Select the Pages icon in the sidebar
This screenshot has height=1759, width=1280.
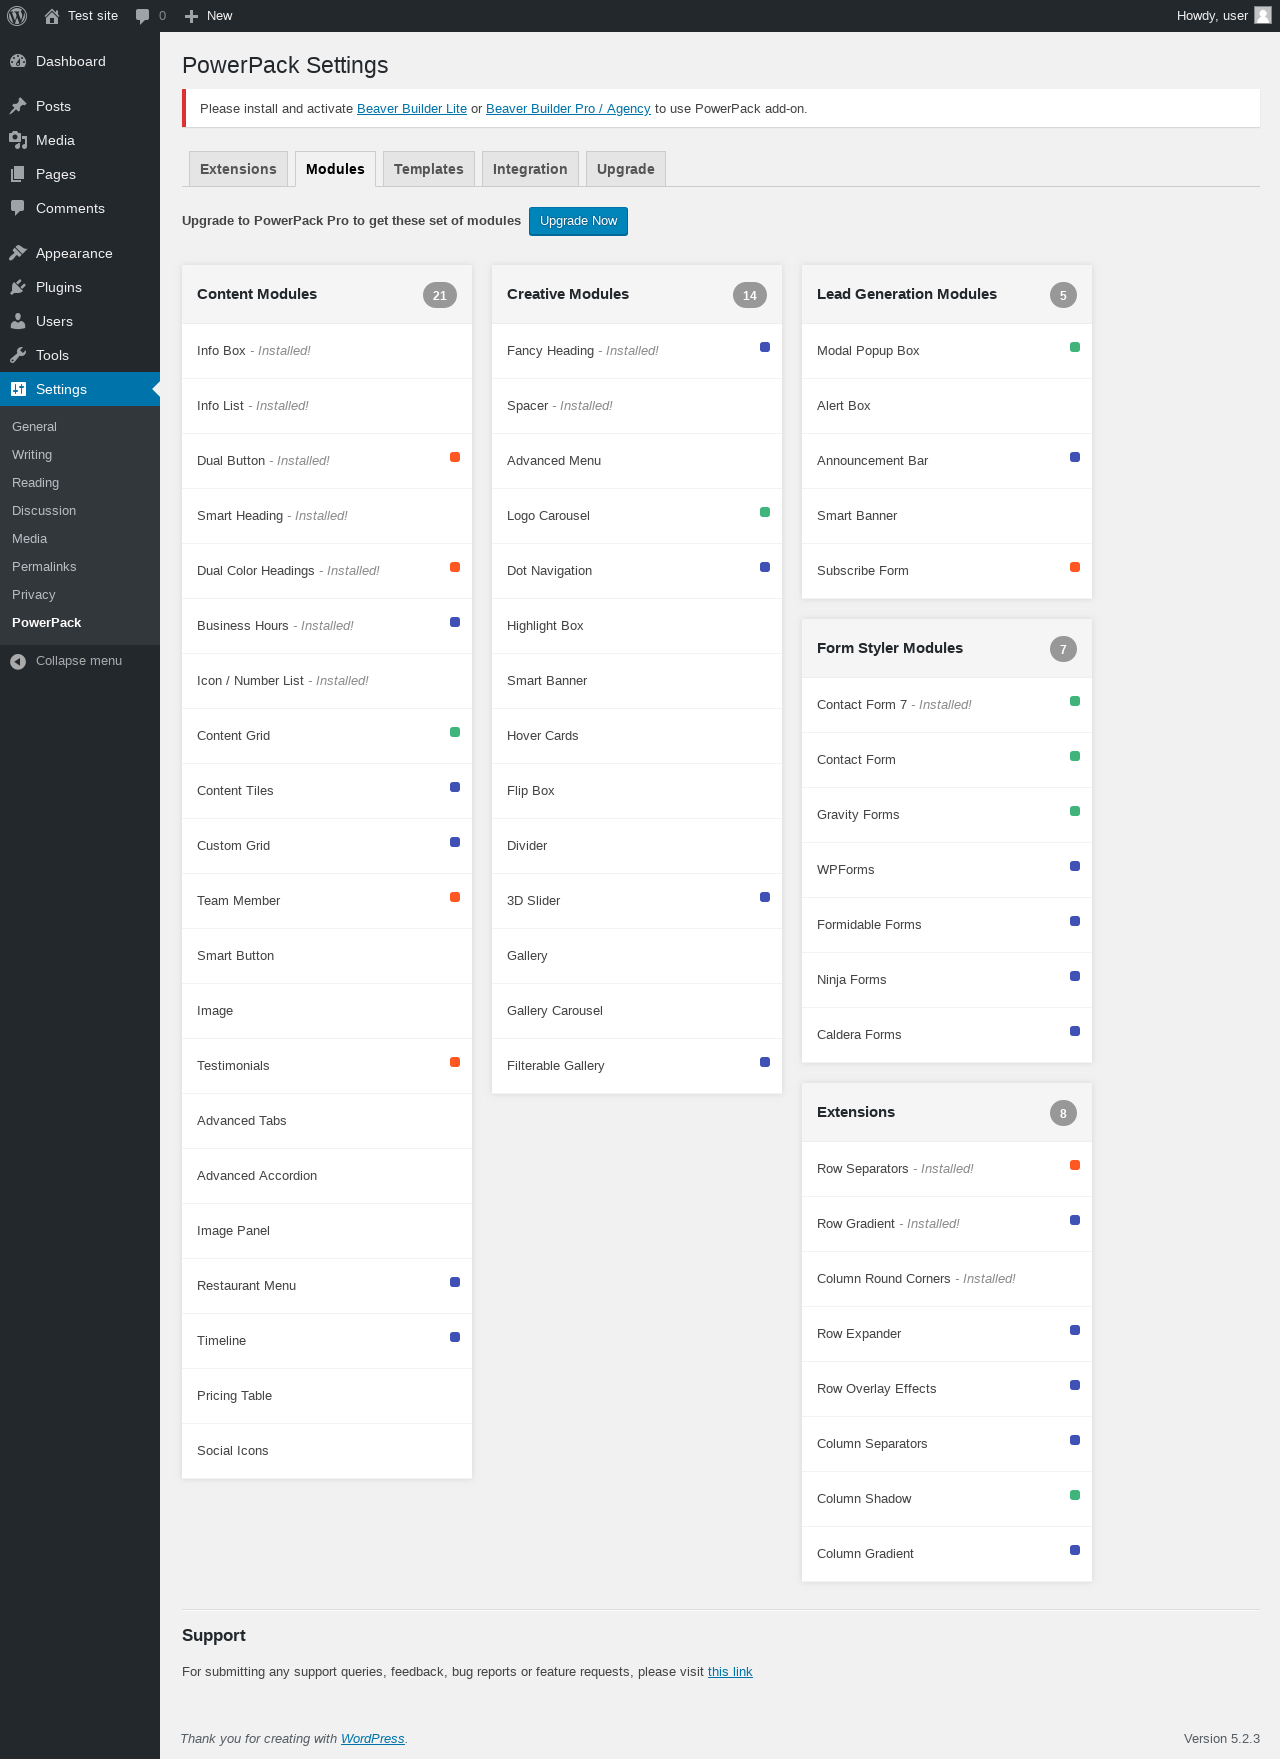click(18, 174)
